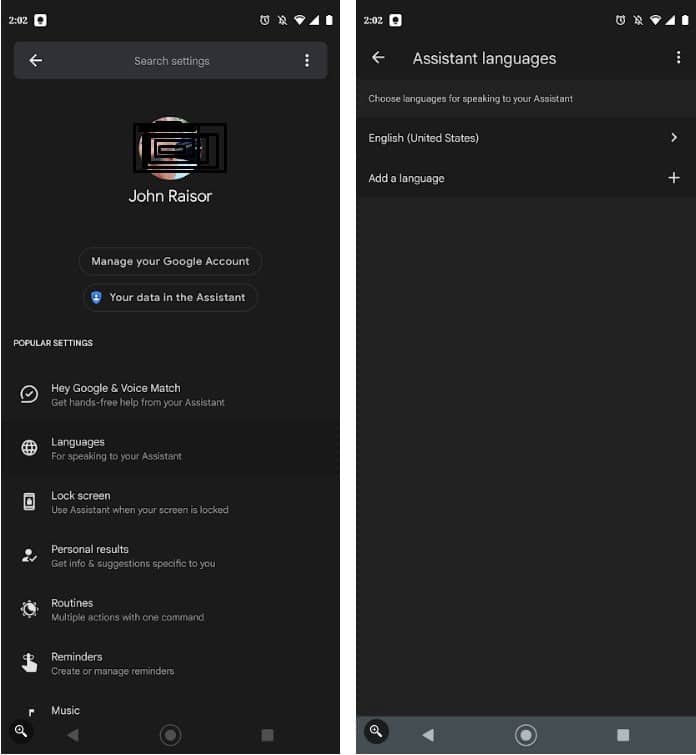
Task: Tap back arrow in Search settings bar
Action: [36, 61]
